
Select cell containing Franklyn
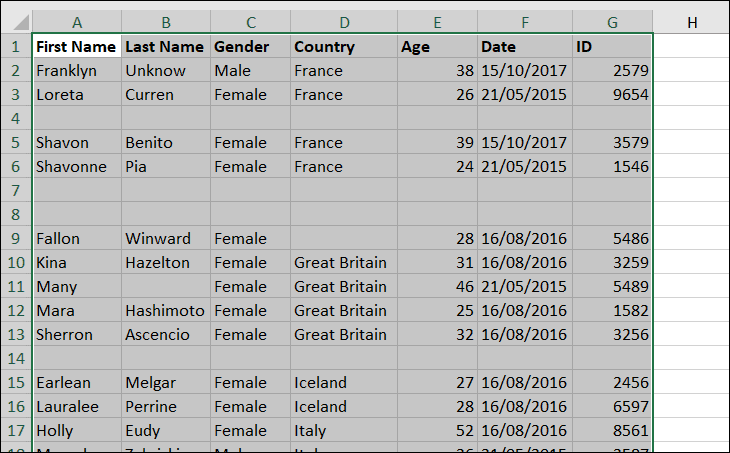pos(77,70)
